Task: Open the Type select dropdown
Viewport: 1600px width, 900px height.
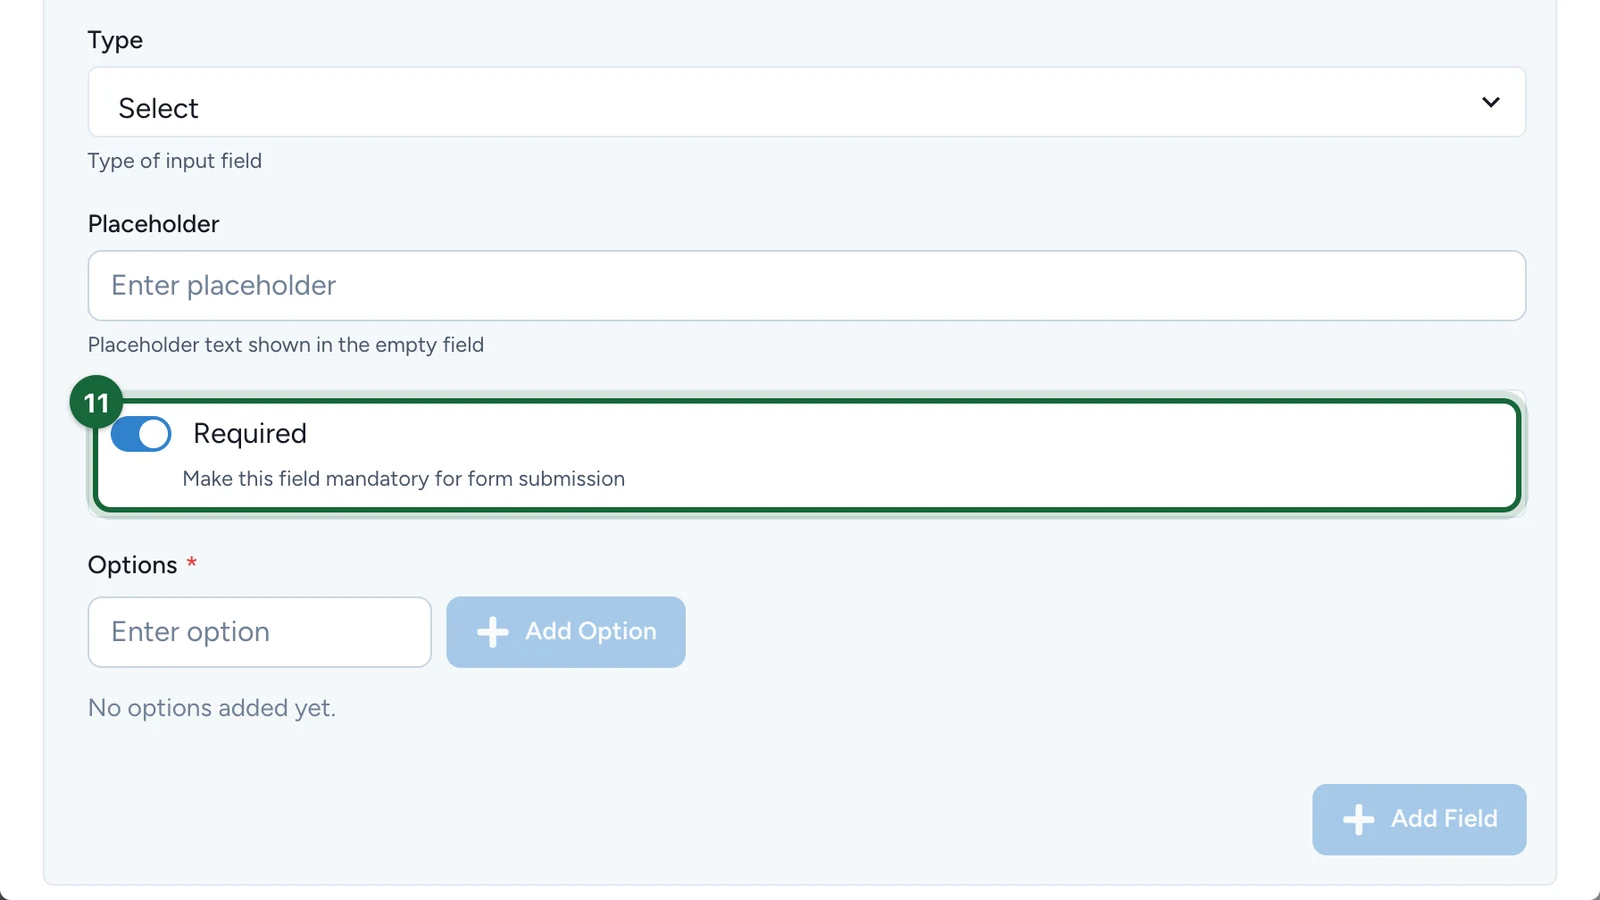Action: coord(806,102)
